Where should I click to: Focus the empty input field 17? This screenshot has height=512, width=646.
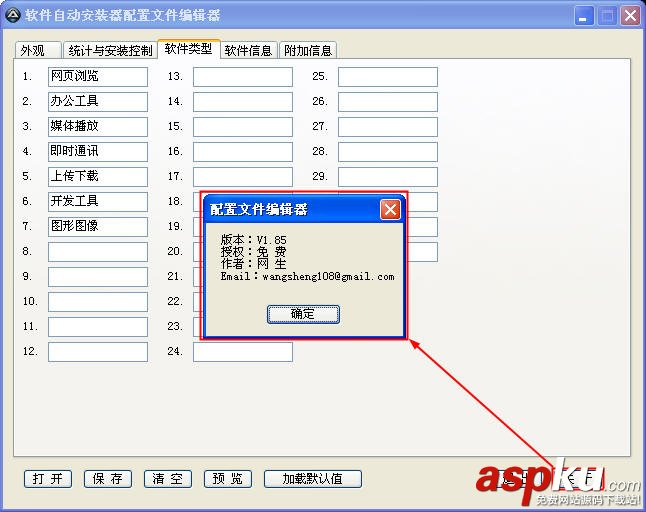(x=243, y=177)
